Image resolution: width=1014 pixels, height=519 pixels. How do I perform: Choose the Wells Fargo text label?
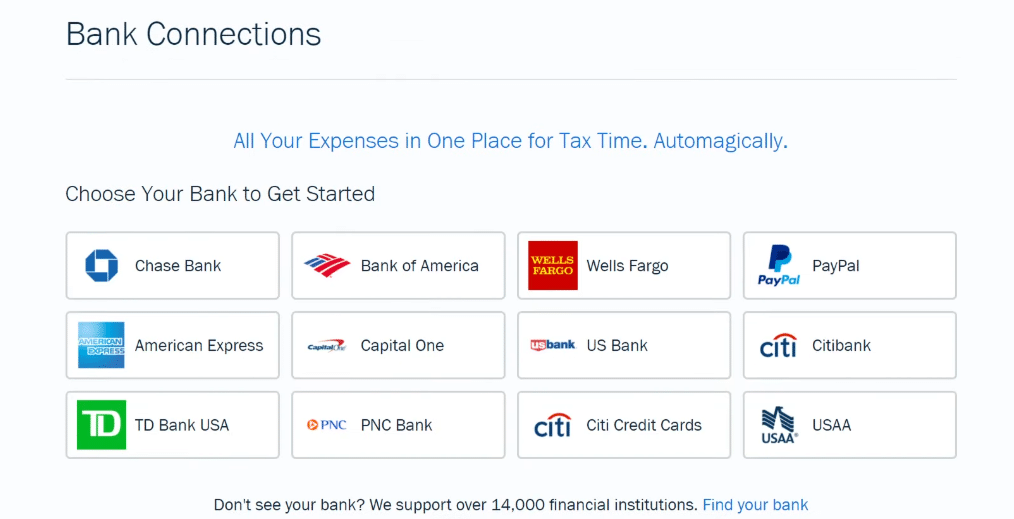coord(627,266)
